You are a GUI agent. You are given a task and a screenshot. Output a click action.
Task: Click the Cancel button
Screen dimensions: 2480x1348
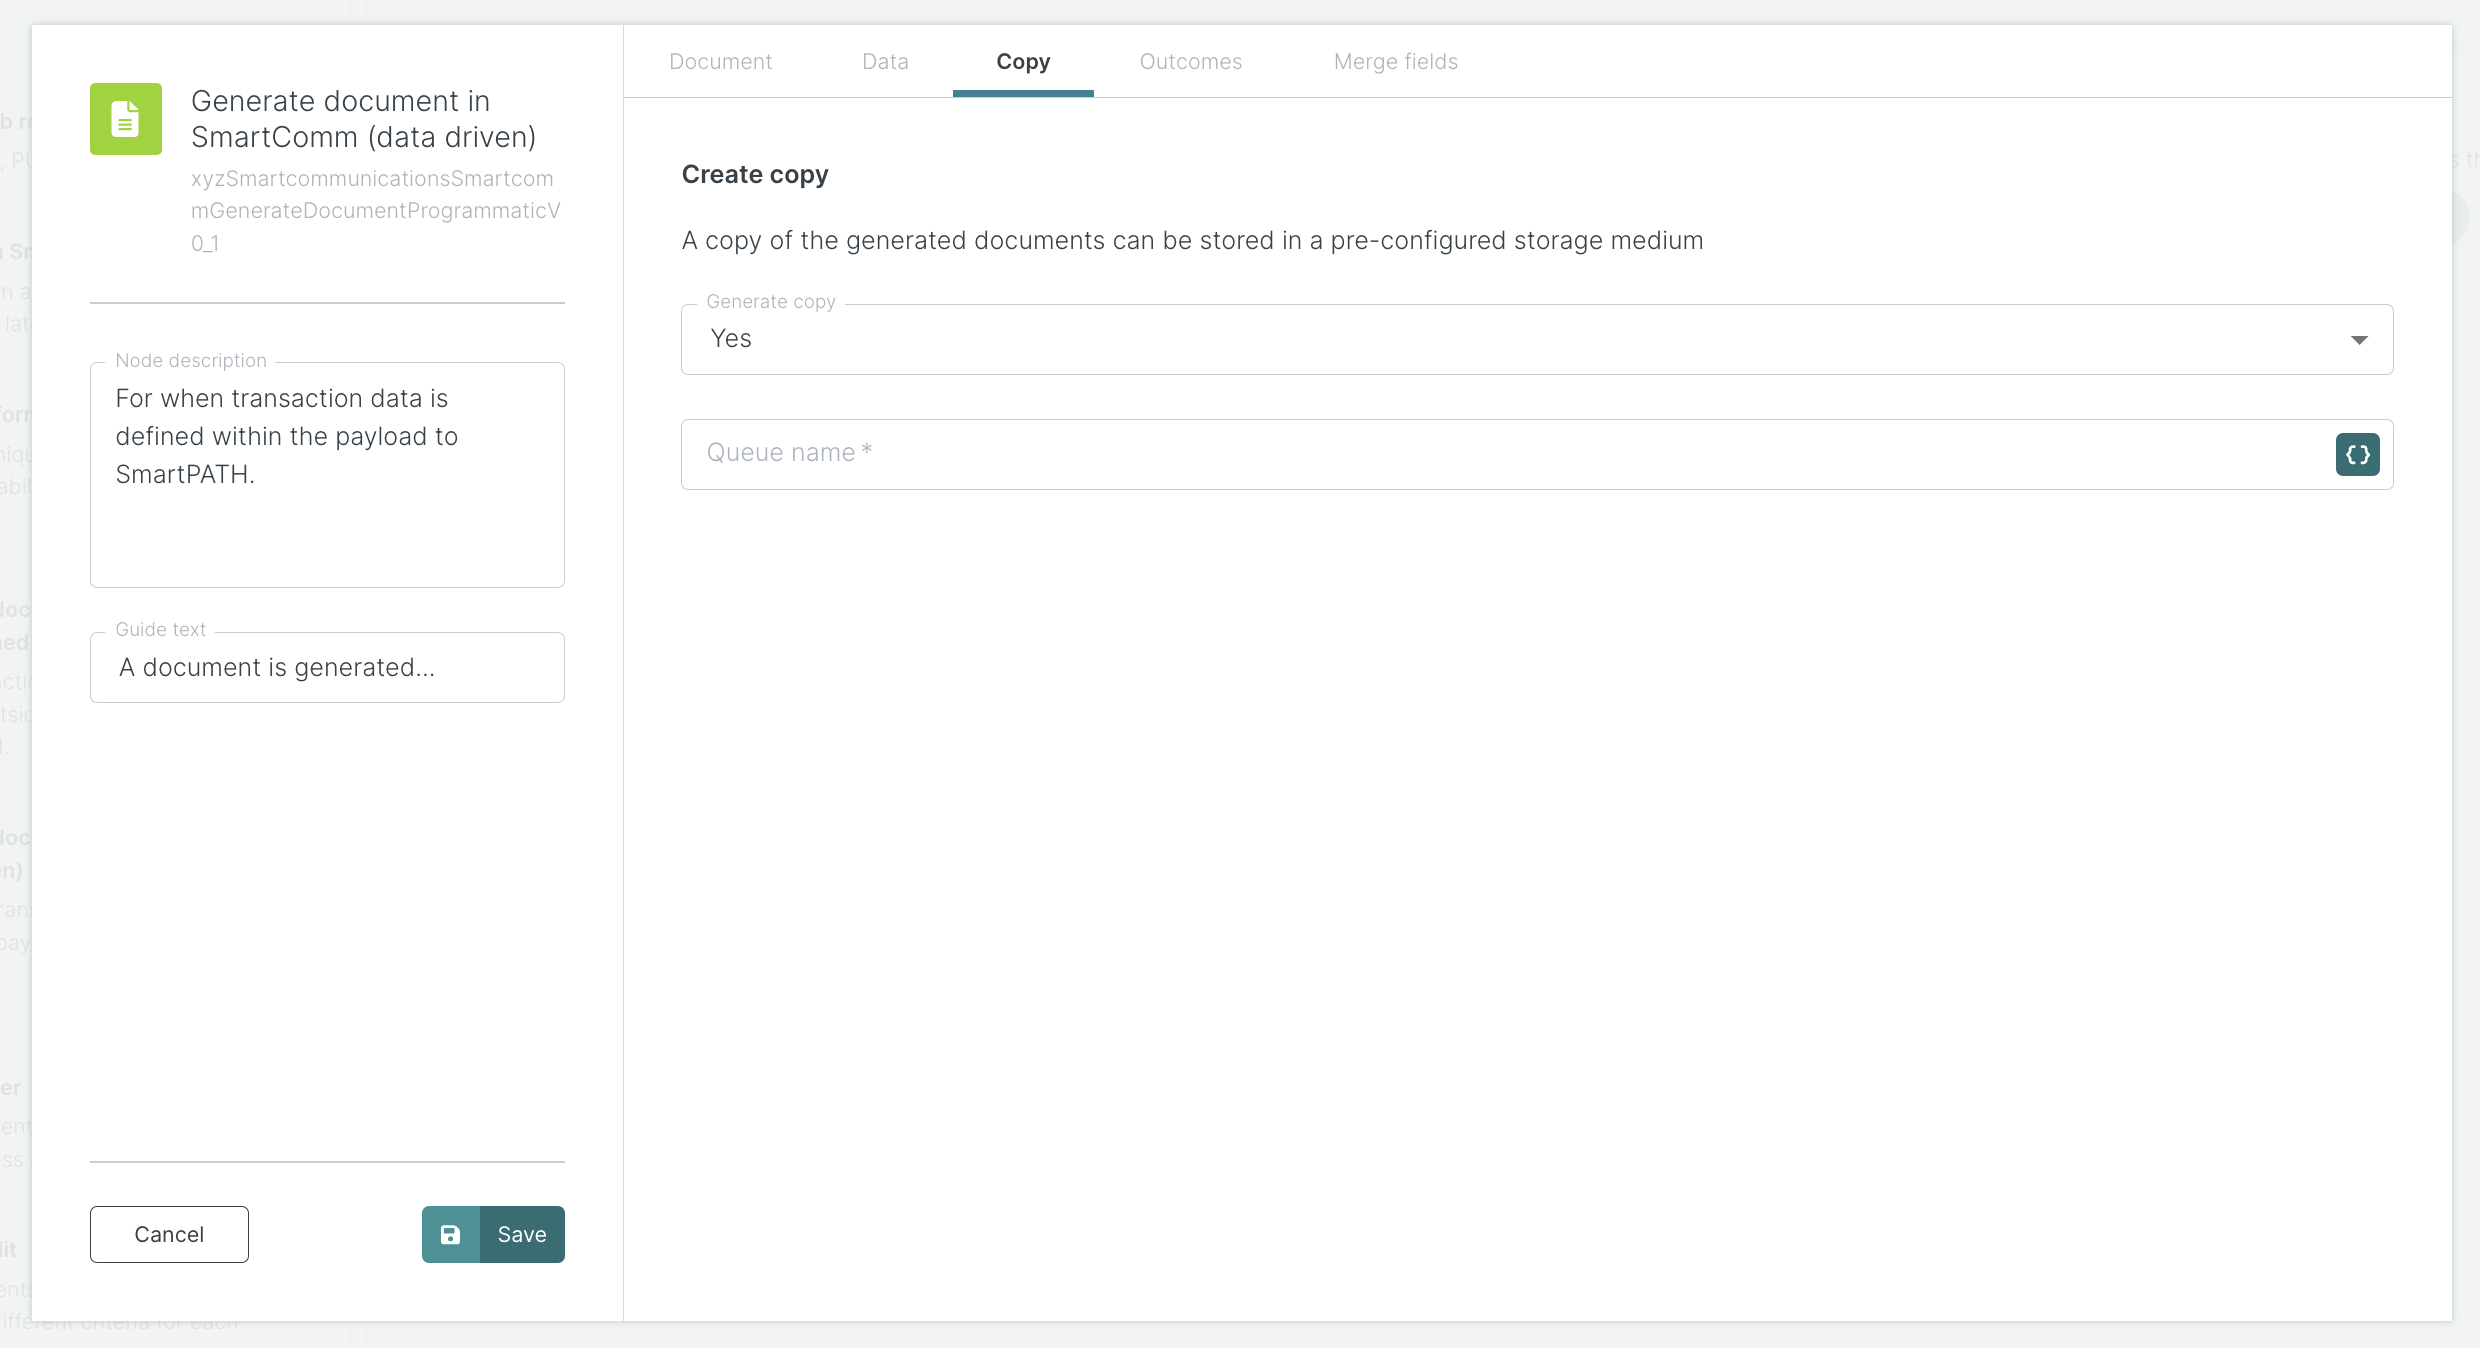click(169, 1234)
